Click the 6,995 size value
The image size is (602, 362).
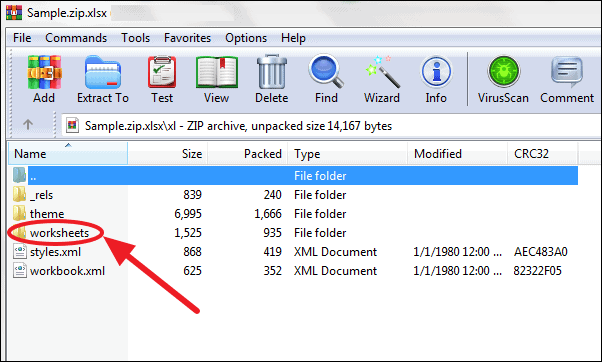point(188,214)
